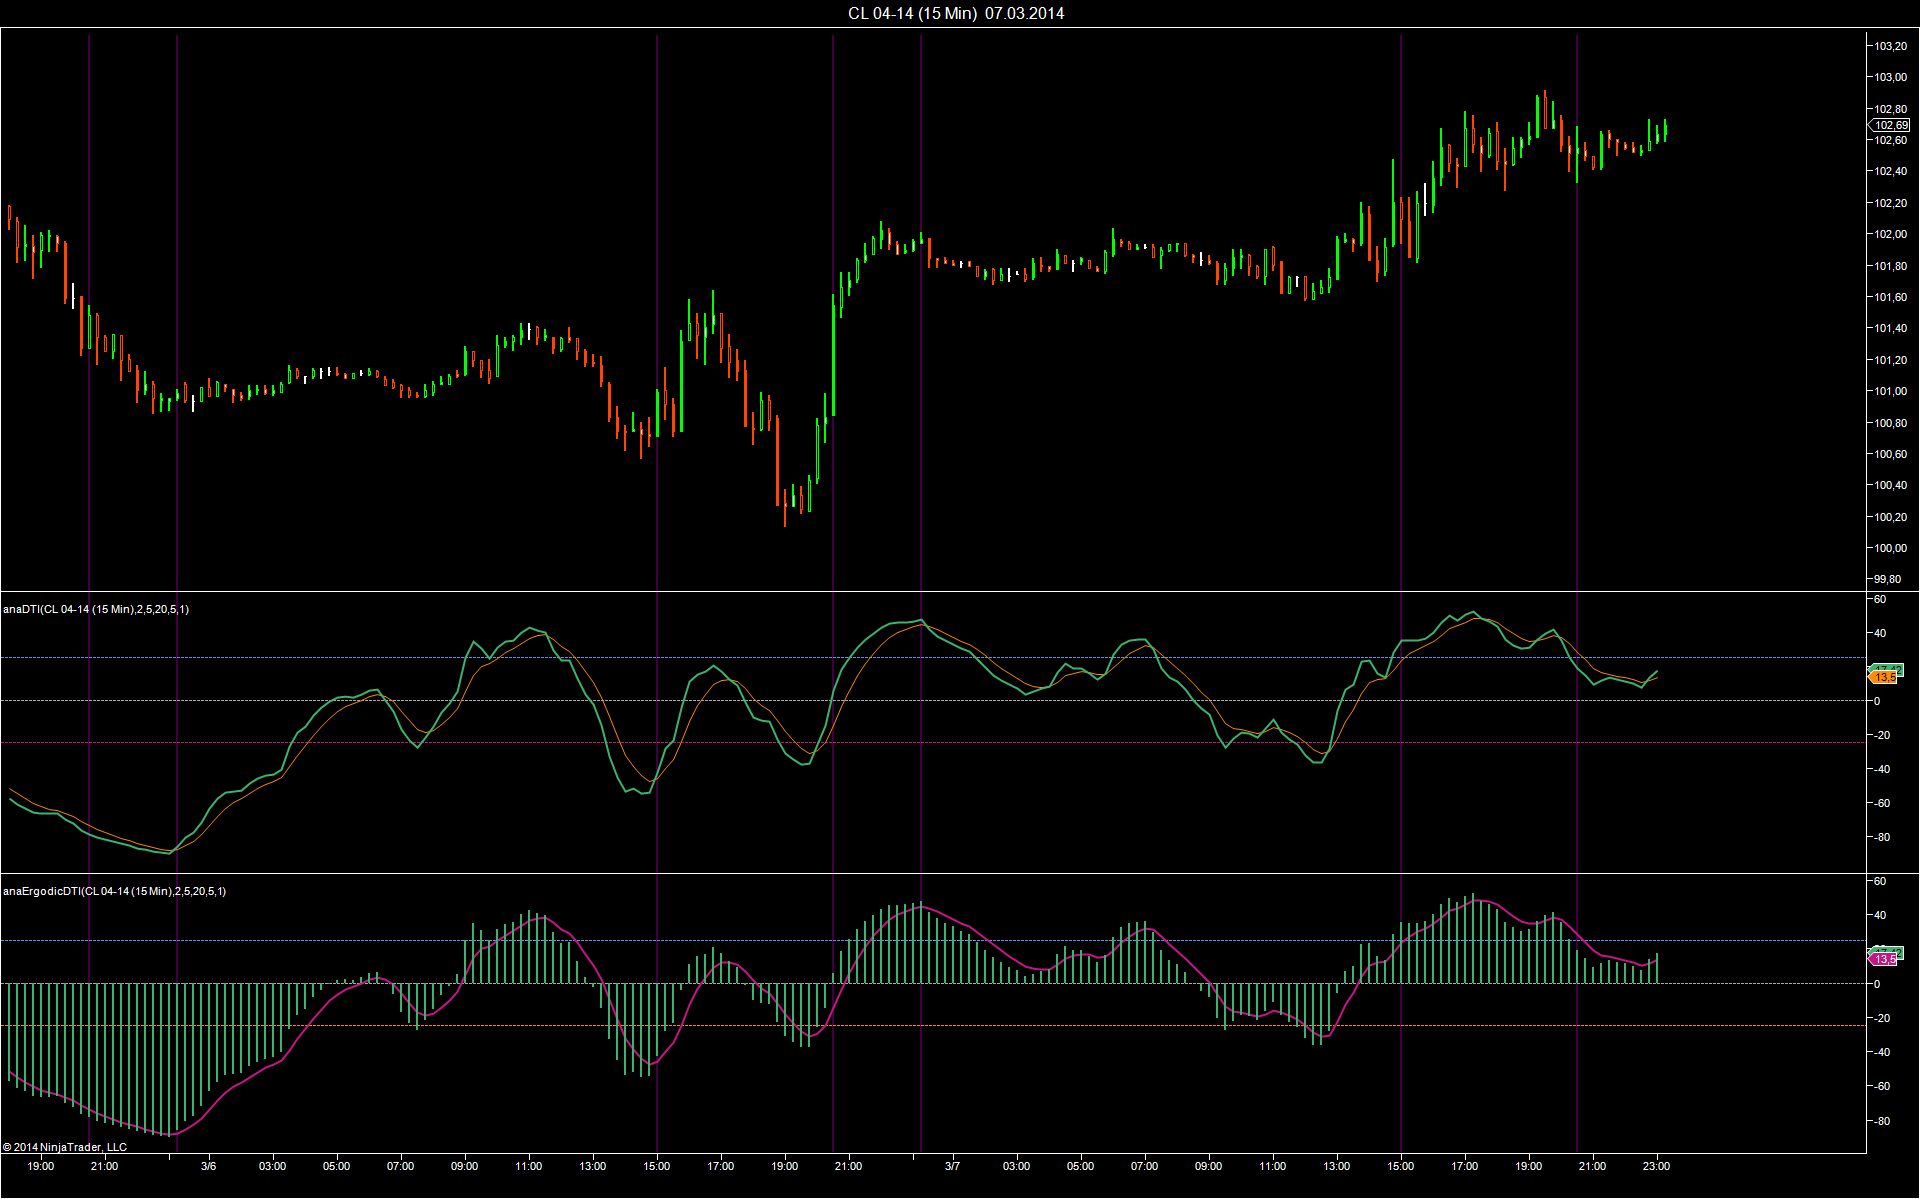Click the 3/7 date label on time axis
The image size is (1920, 1199).
(952, 1166)
